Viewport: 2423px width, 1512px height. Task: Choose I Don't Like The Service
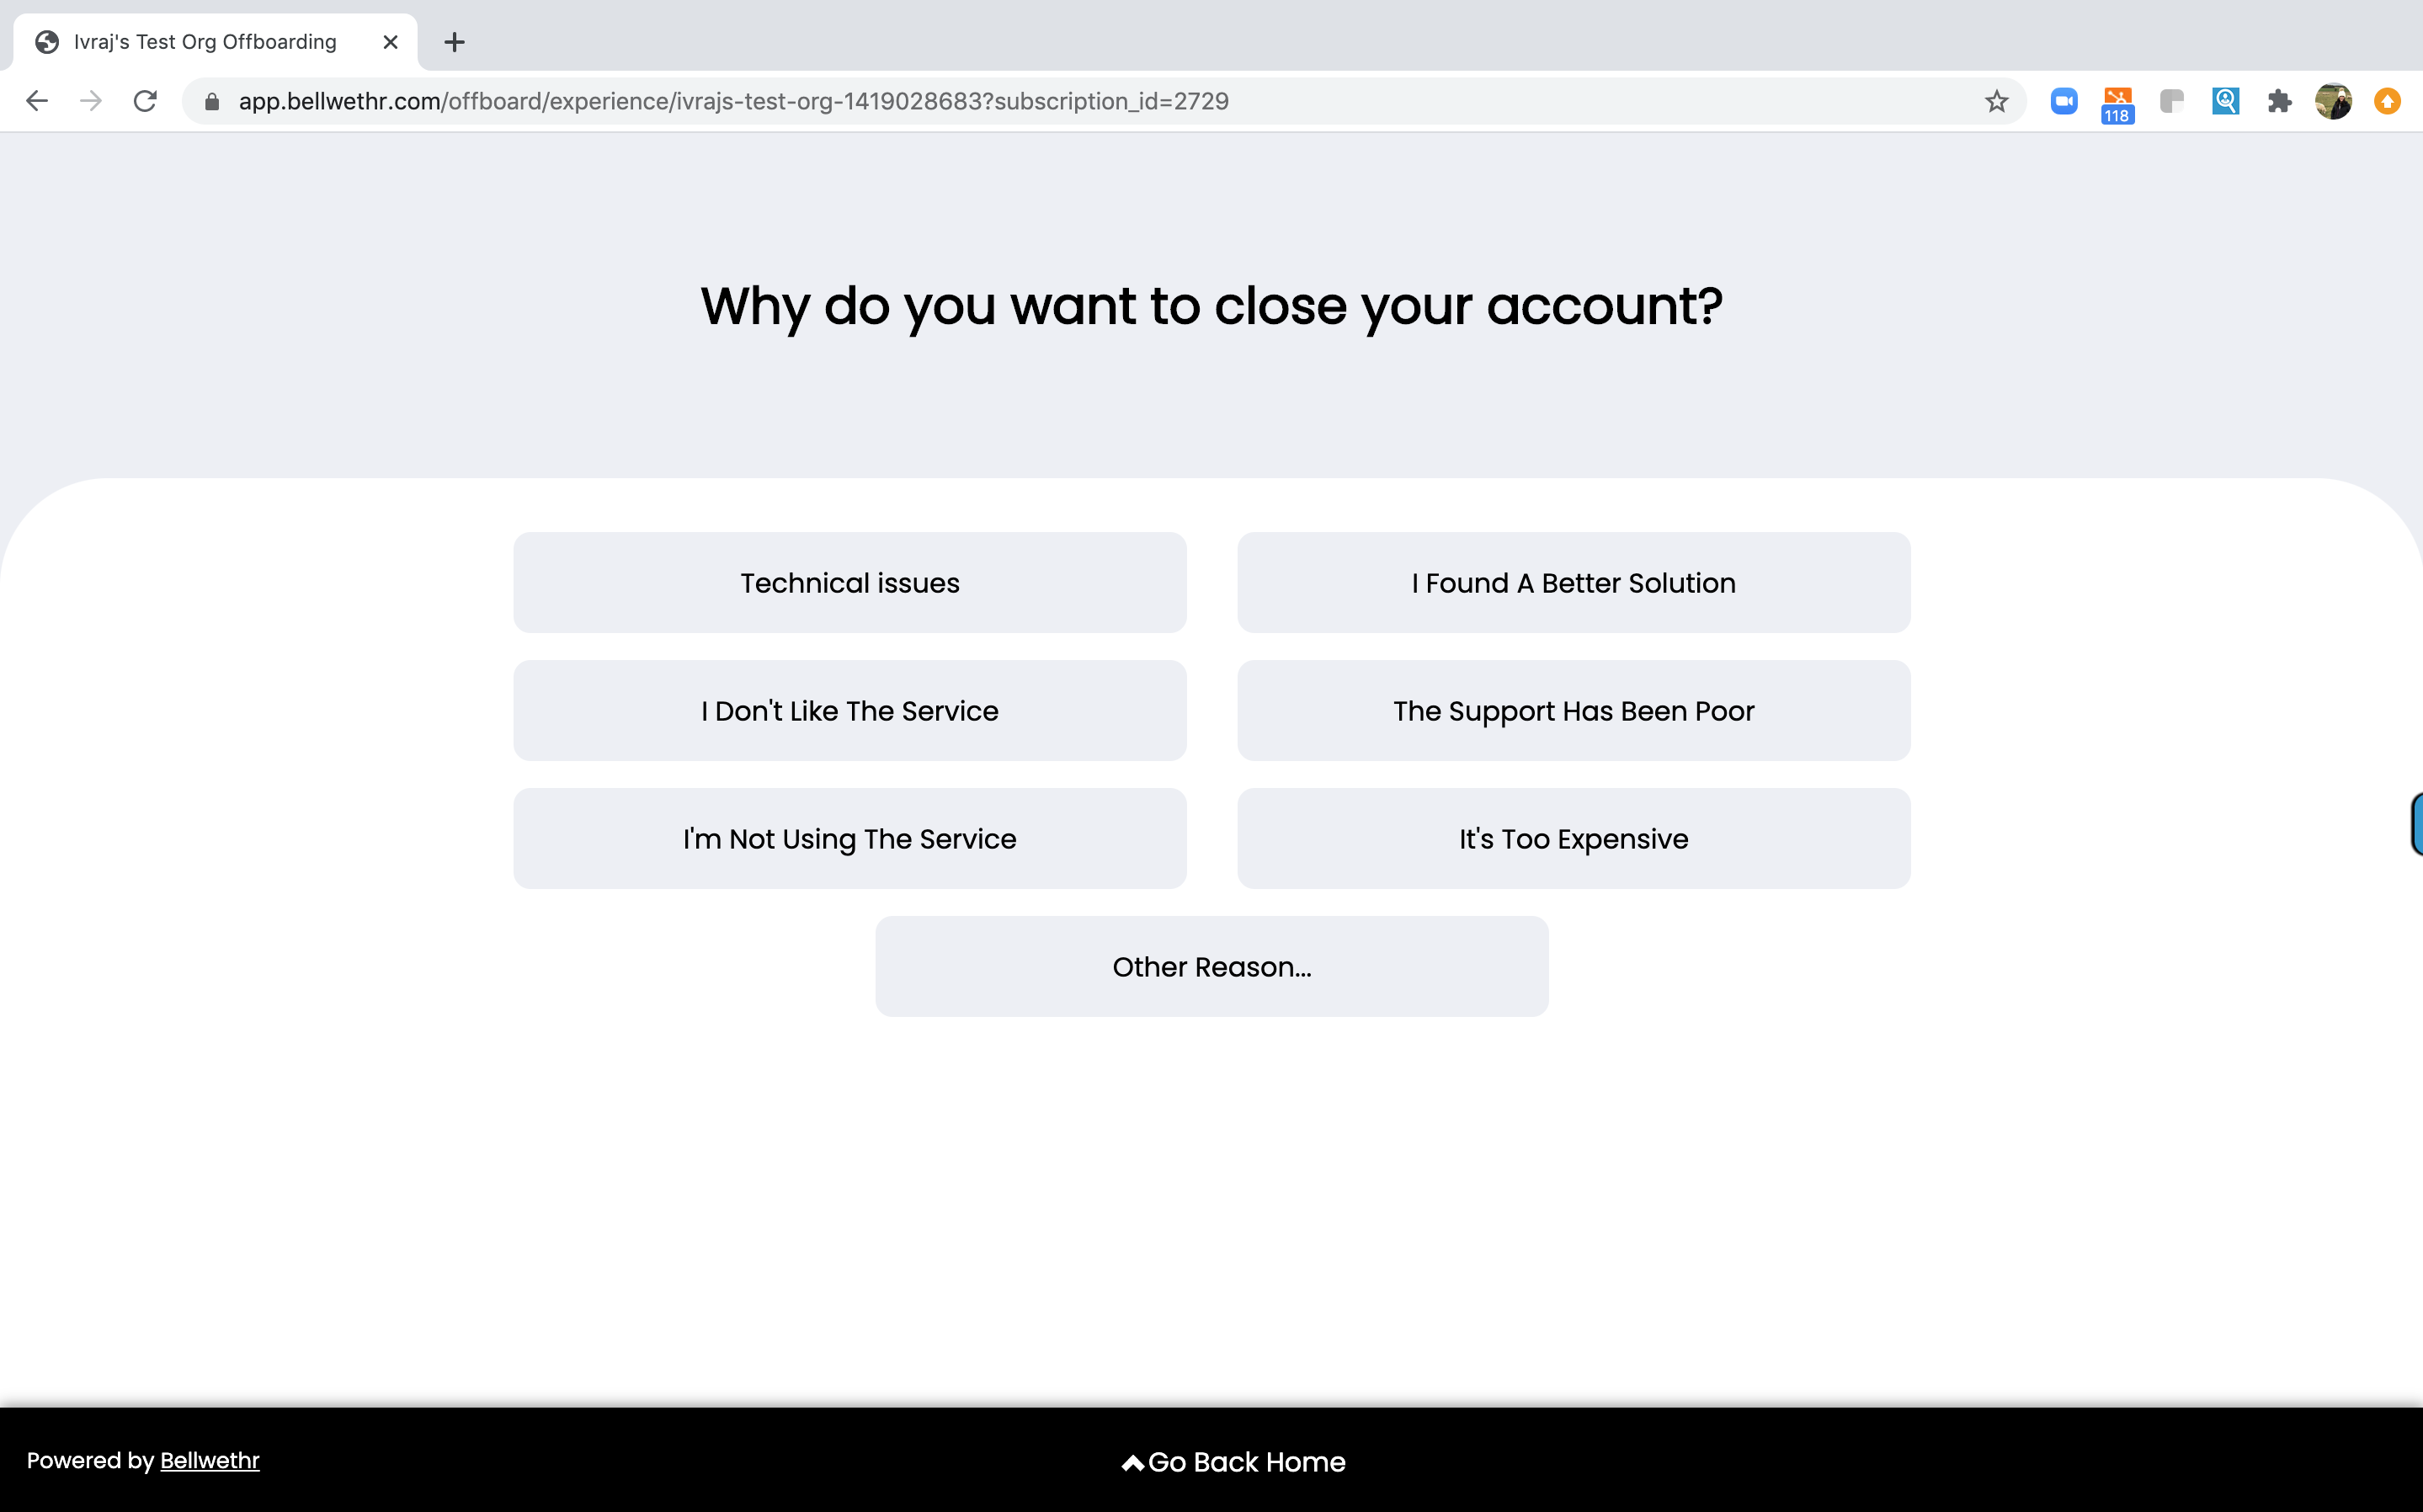click(849, 711)
